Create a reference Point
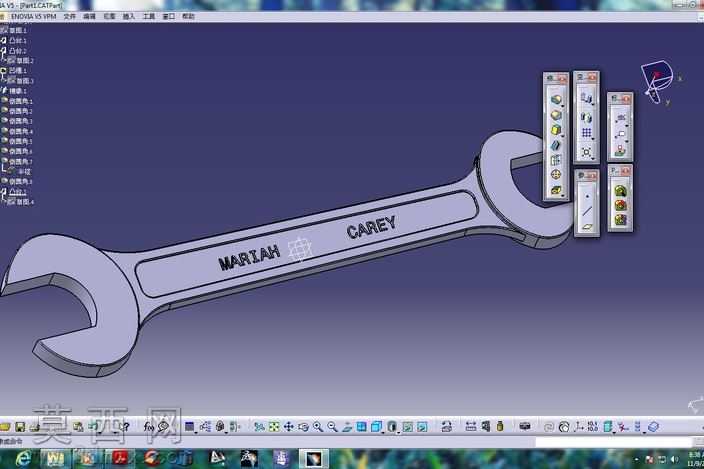 coord(587,196)
